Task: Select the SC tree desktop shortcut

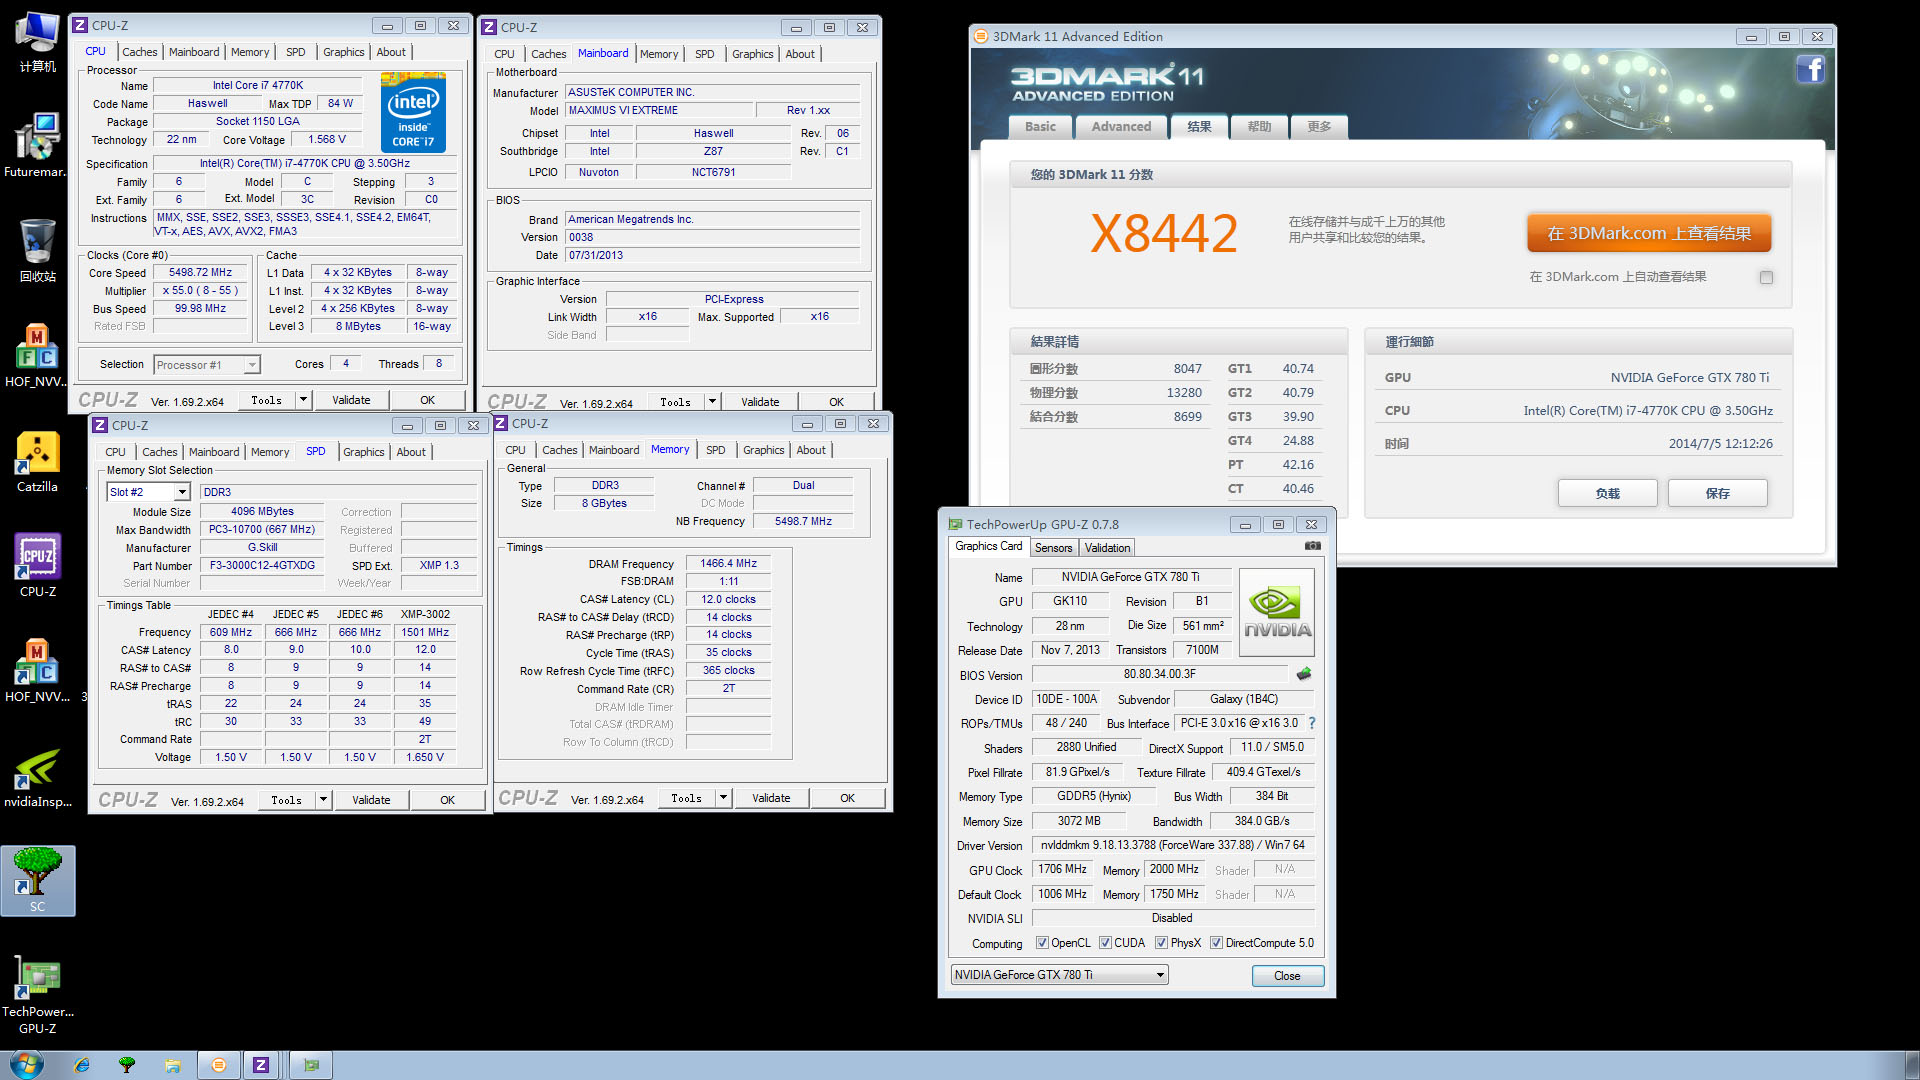Action: [x=37, y=880]
